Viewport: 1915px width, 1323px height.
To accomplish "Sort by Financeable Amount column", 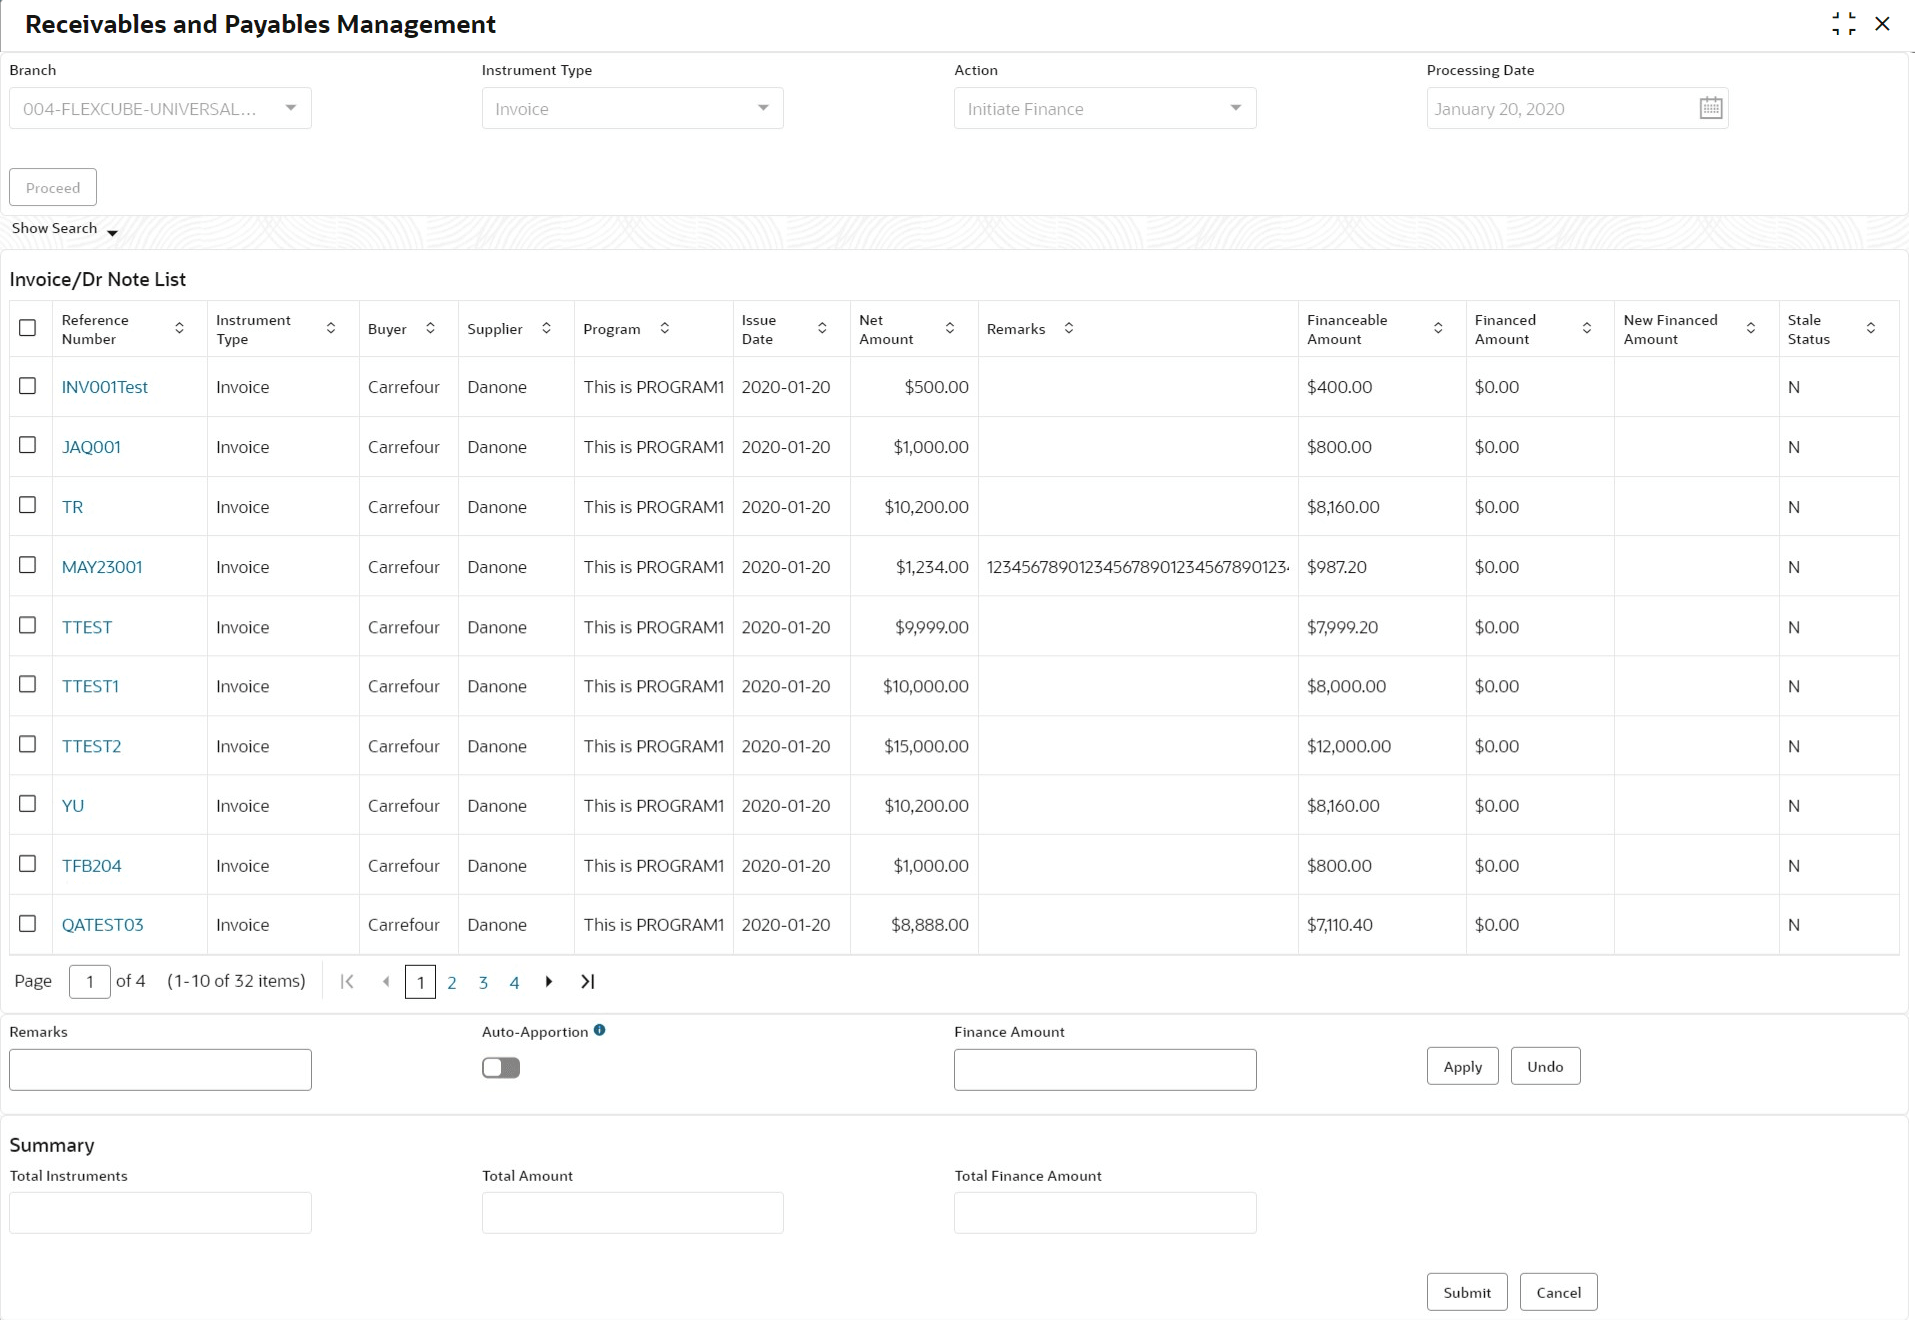I will pyautogui.click(x=1437, y=329).
